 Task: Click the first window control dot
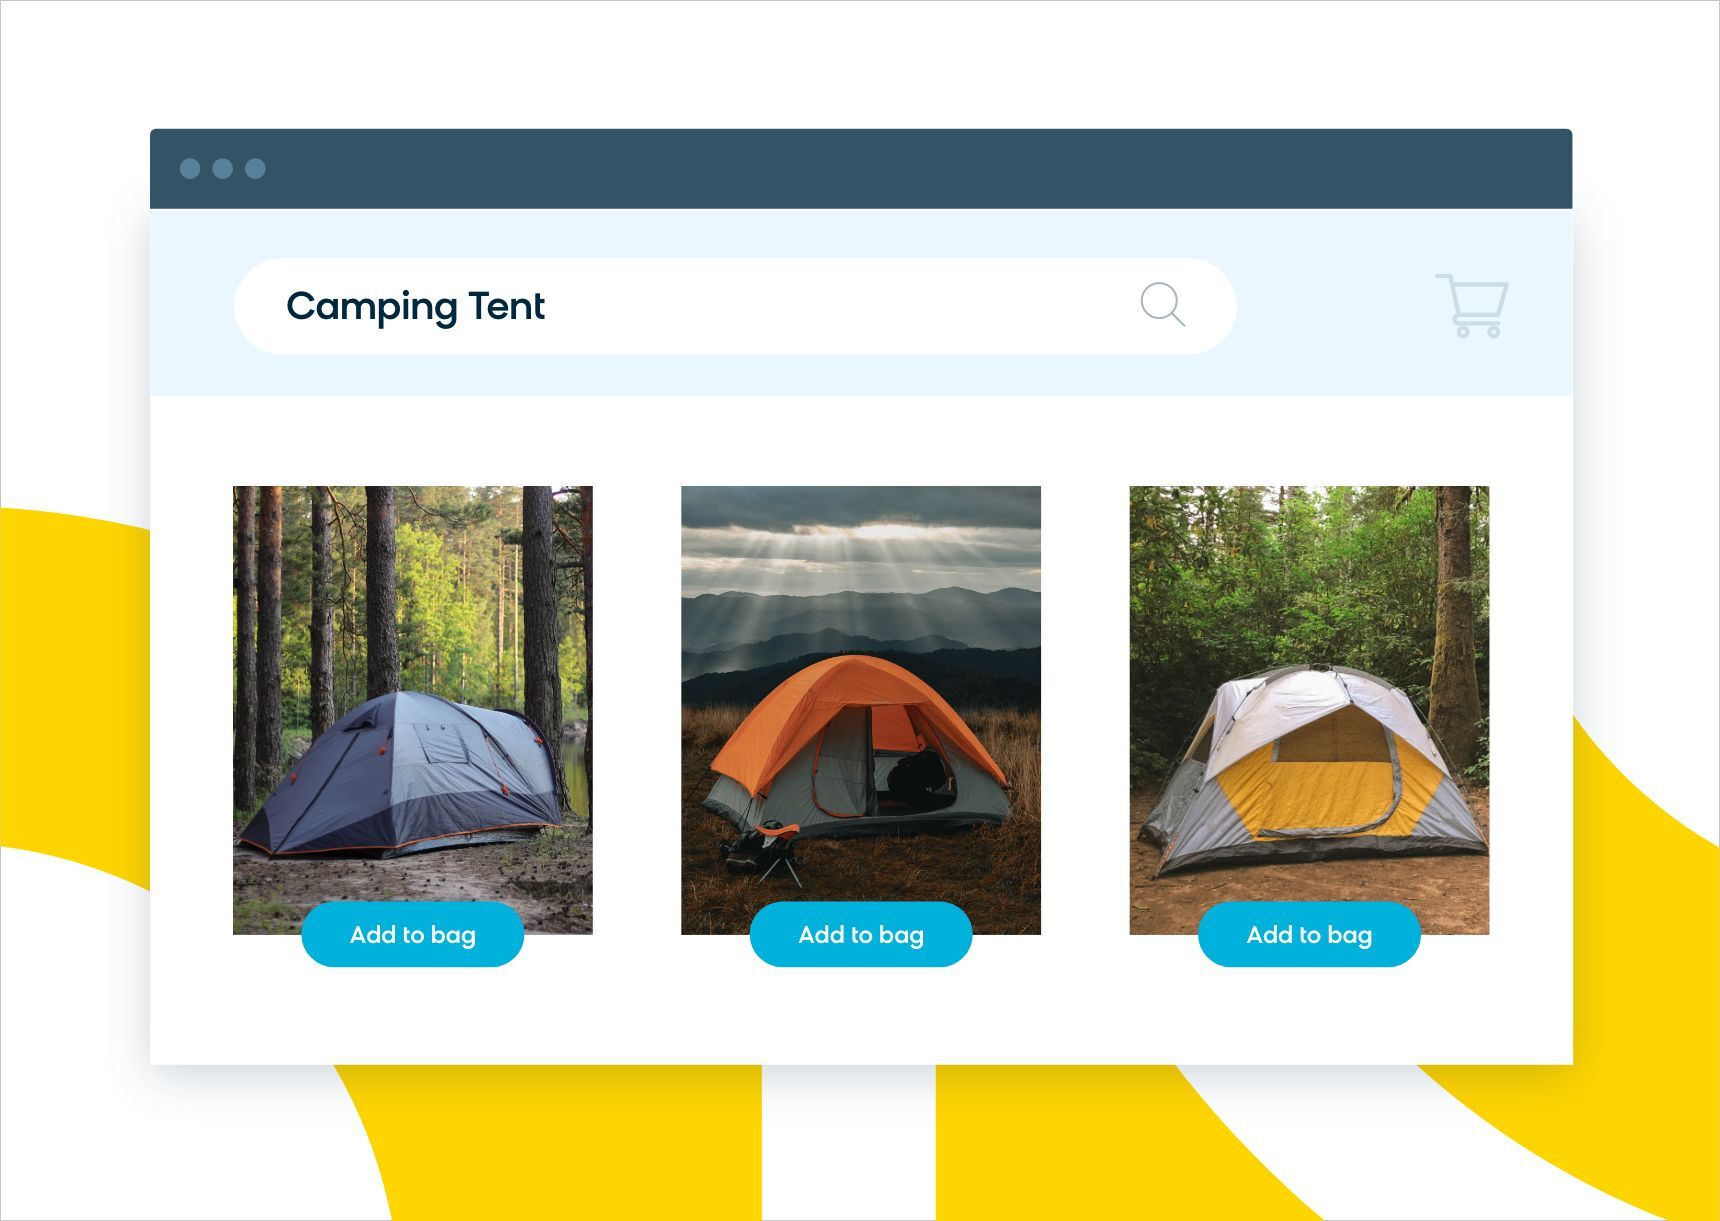point(190,168)
